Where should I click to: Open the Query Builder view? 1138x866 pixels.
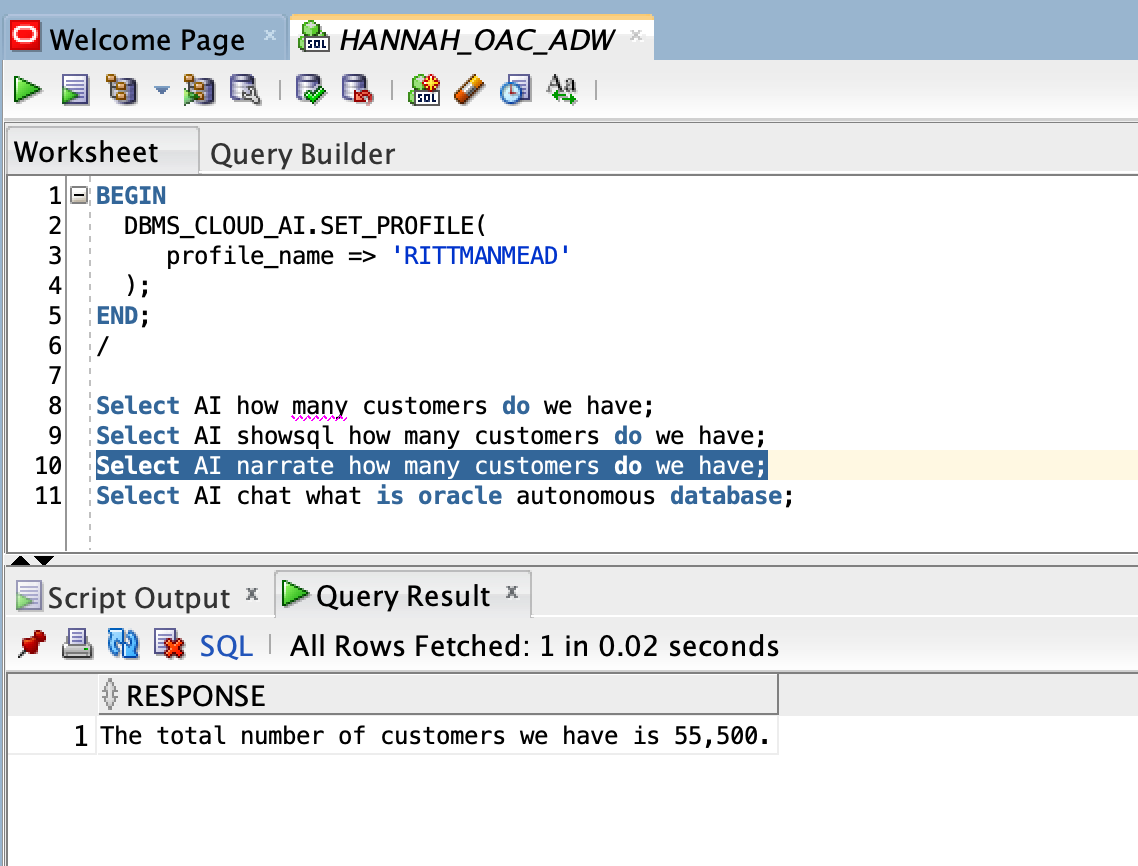(x=301, y=152)
